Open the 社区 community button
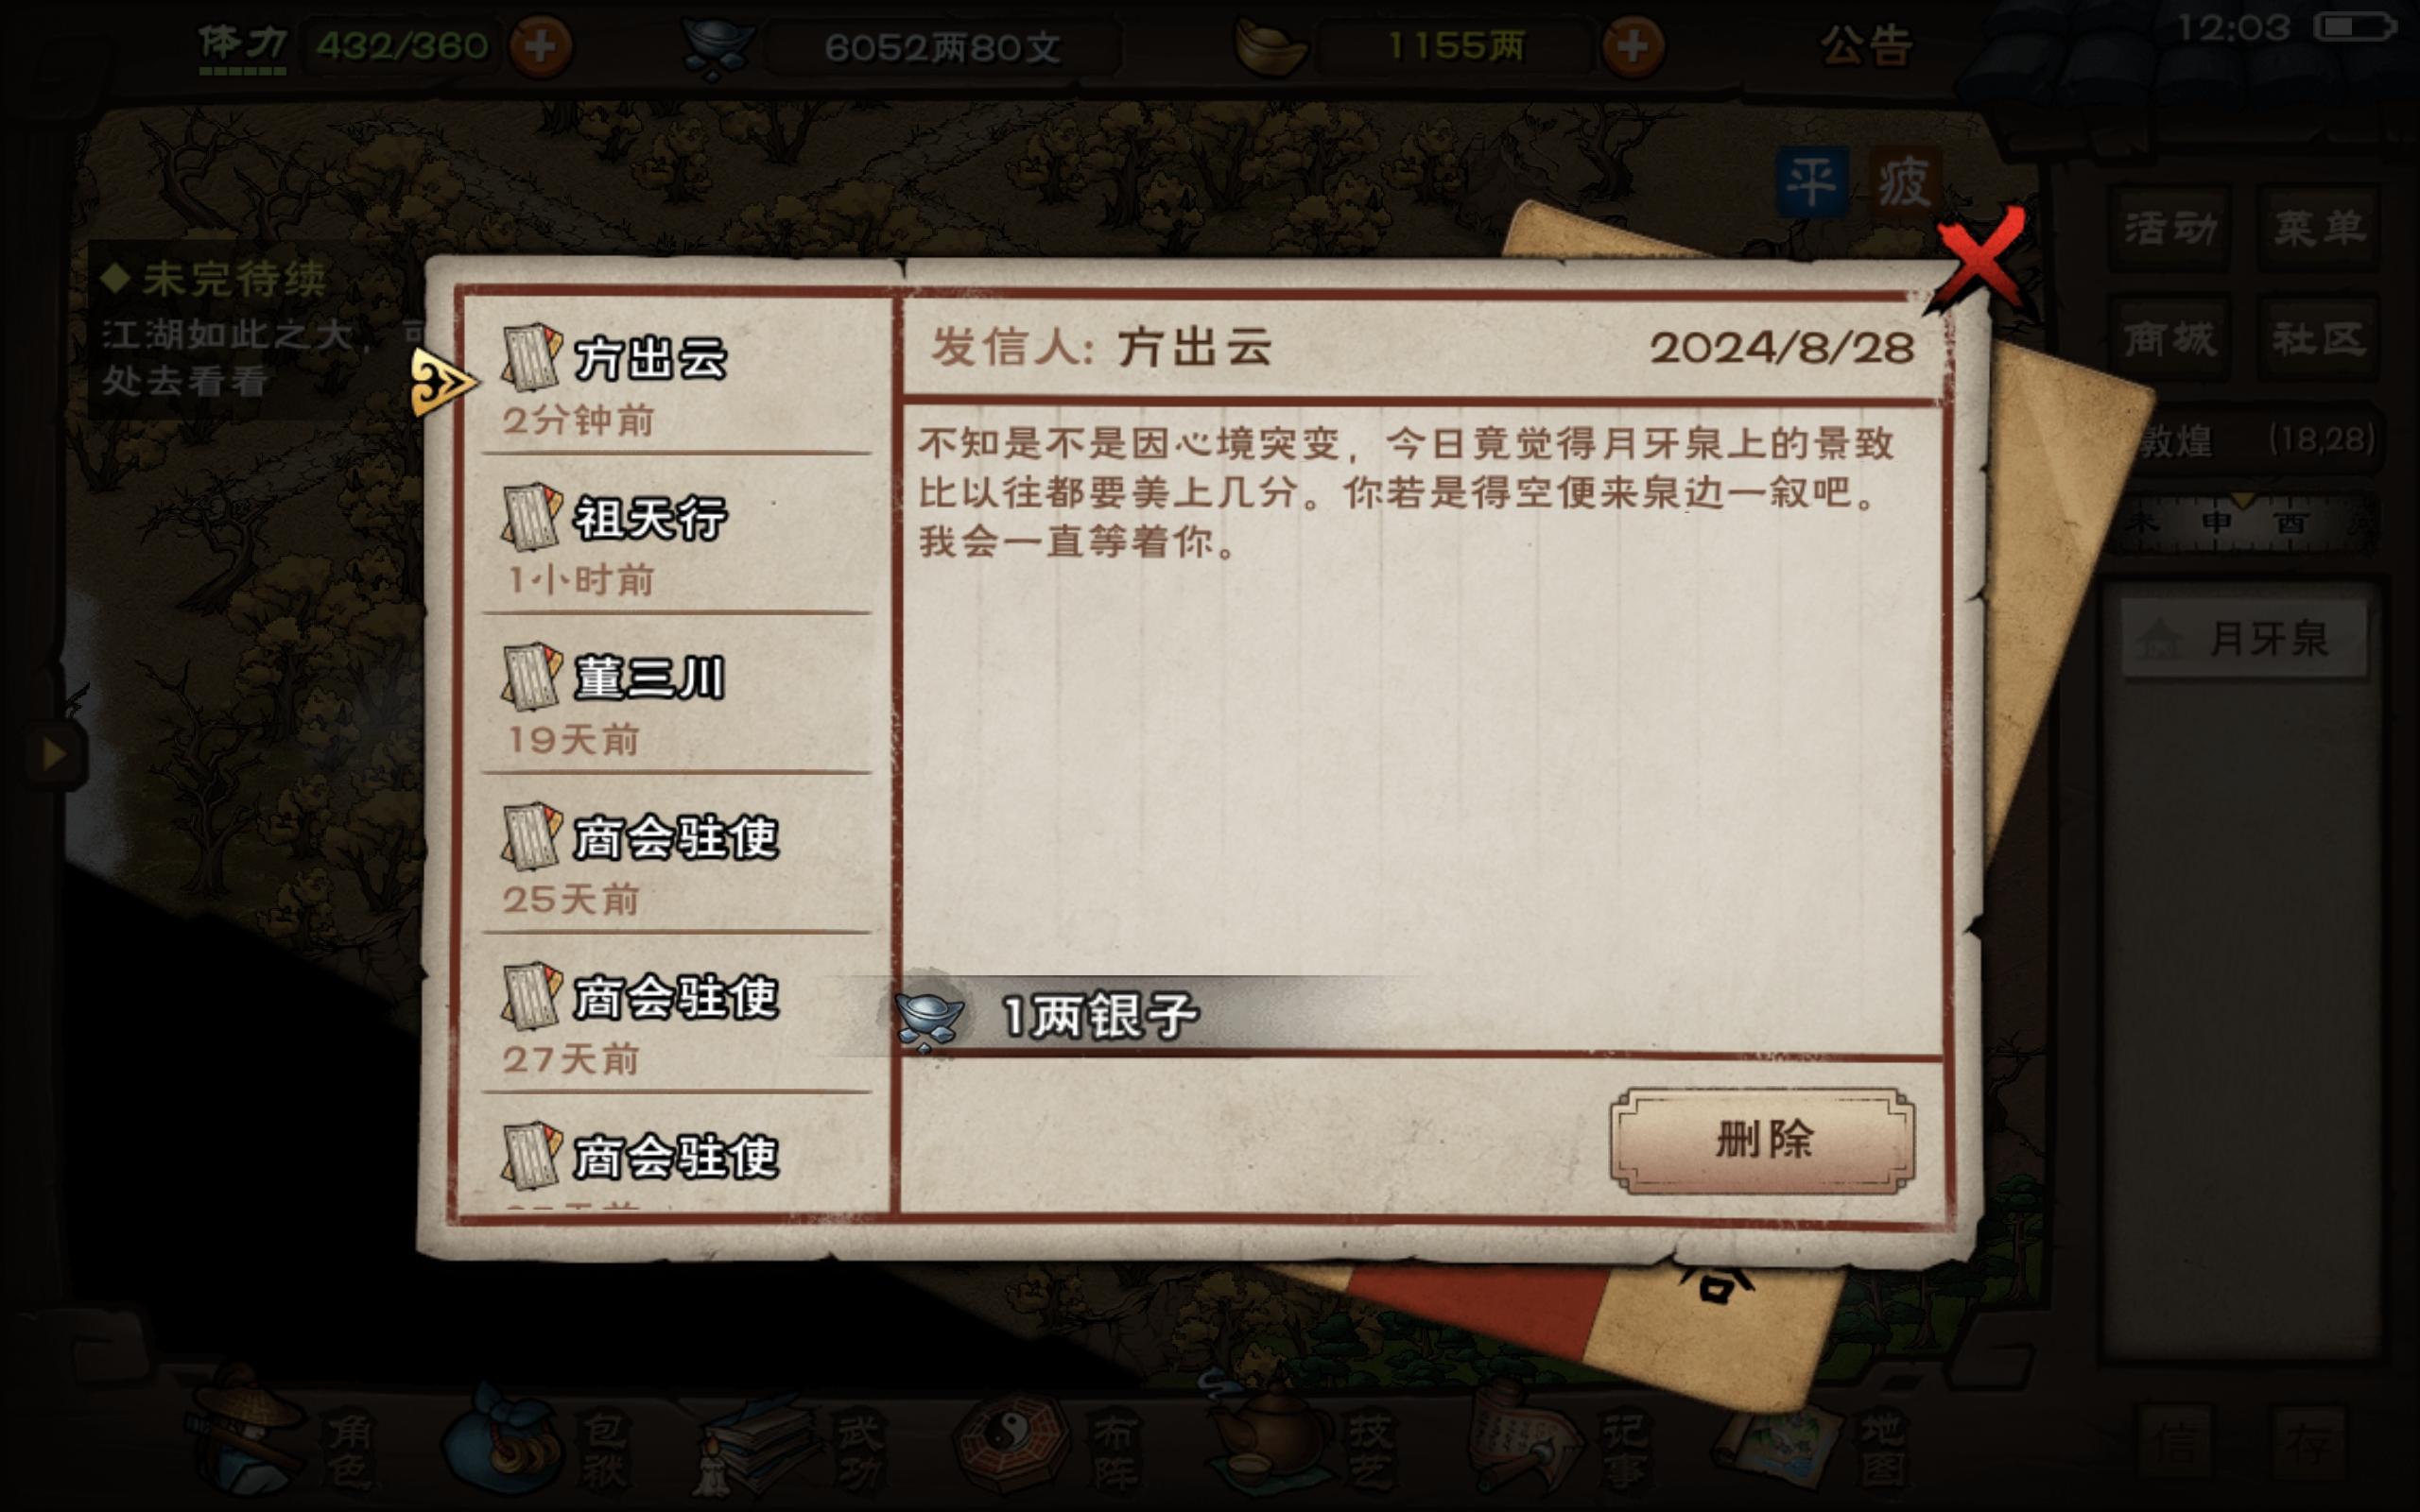This screenshot has height=1512, width=2420. tap(2318, 338)
